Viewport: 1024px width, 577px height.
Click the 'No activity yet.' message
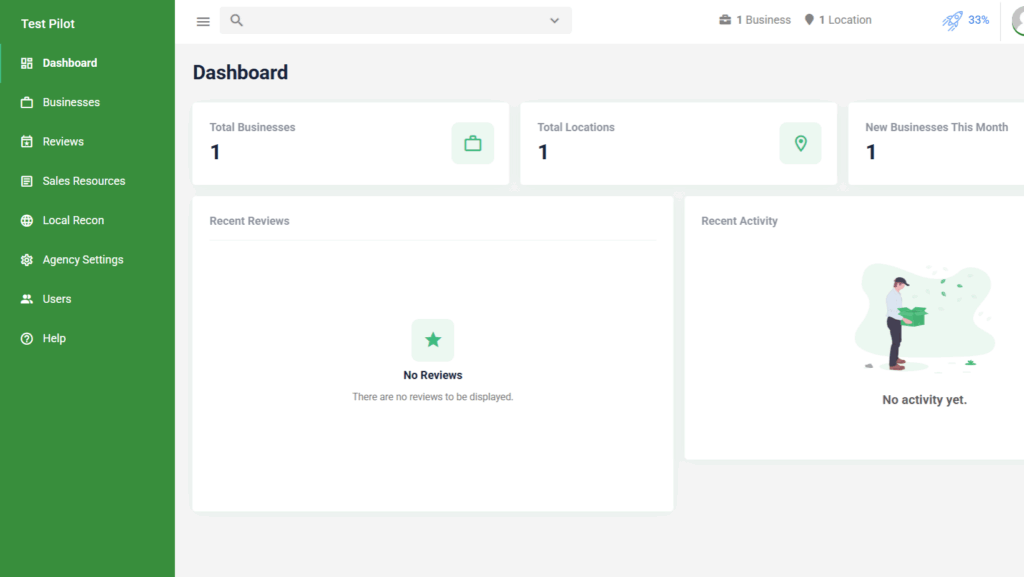pyautogui.click(x=924, y=399)
